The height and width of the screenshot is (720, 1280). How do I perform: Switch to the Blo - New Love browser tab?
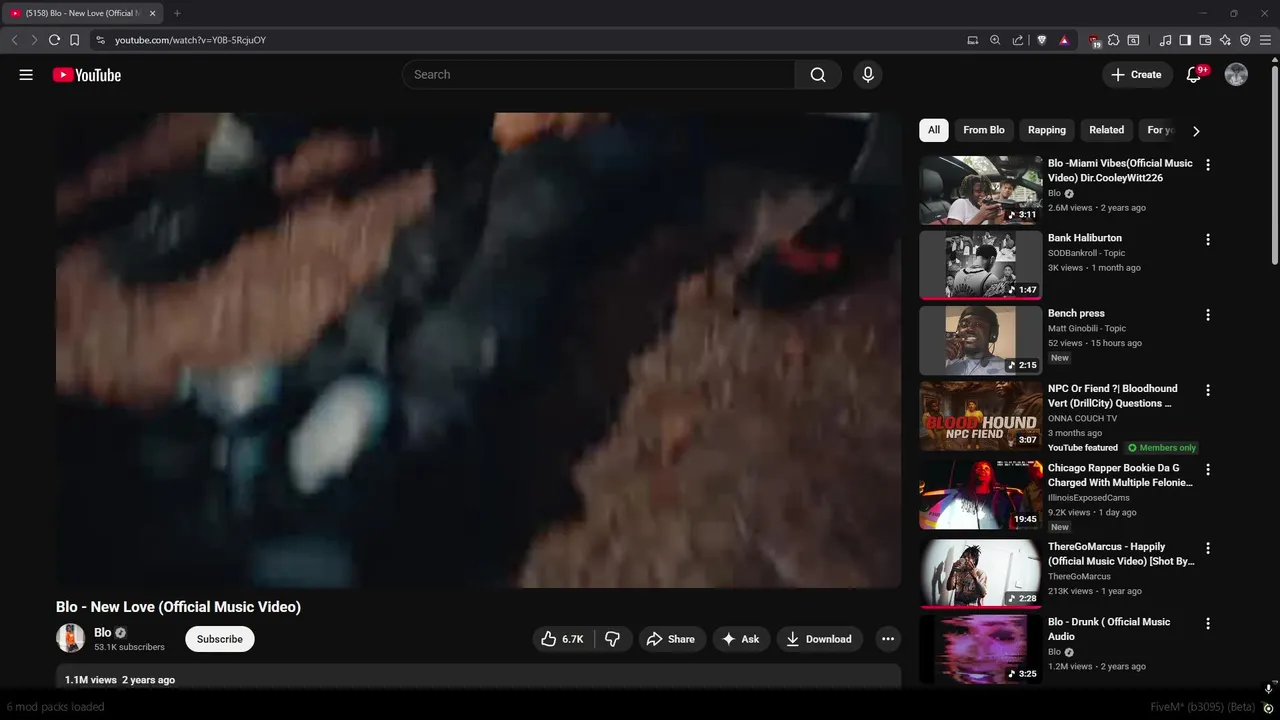click(82, 13)
